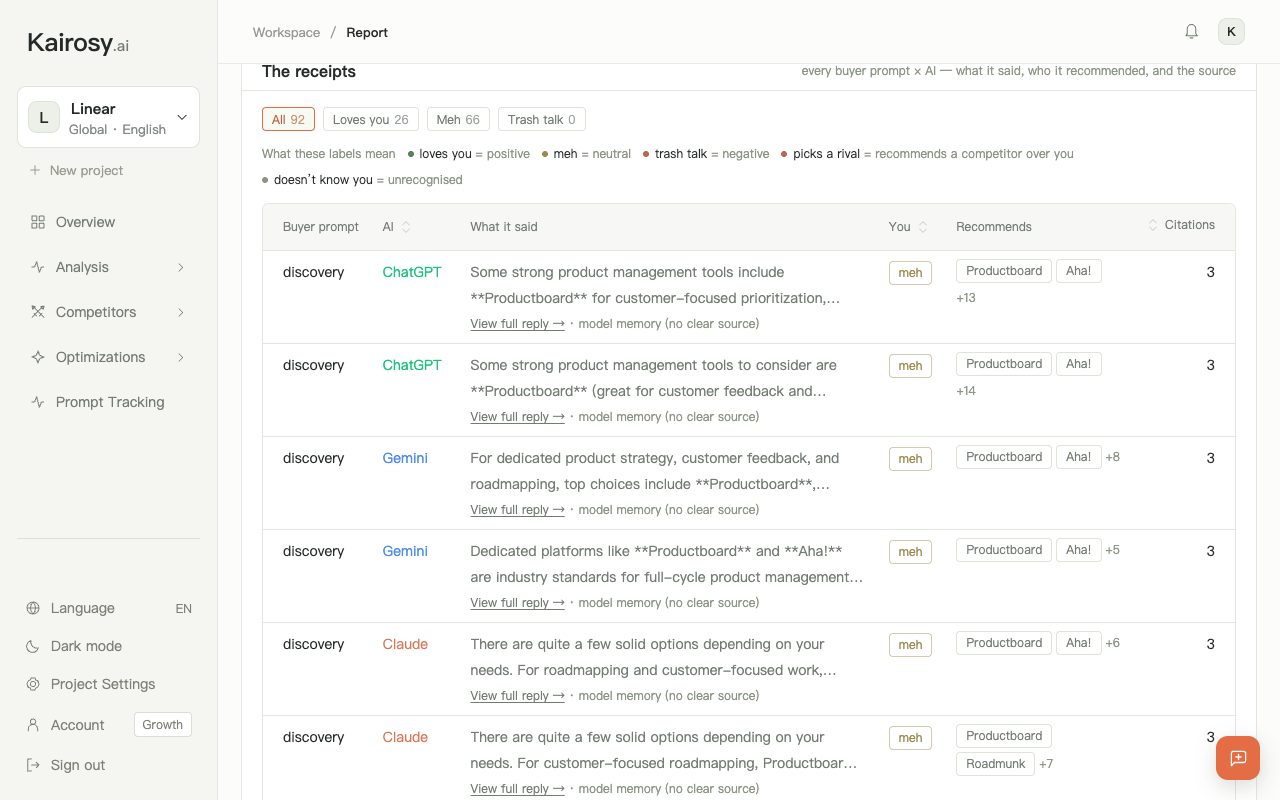Open the Linear project switcher

(108, 117)
